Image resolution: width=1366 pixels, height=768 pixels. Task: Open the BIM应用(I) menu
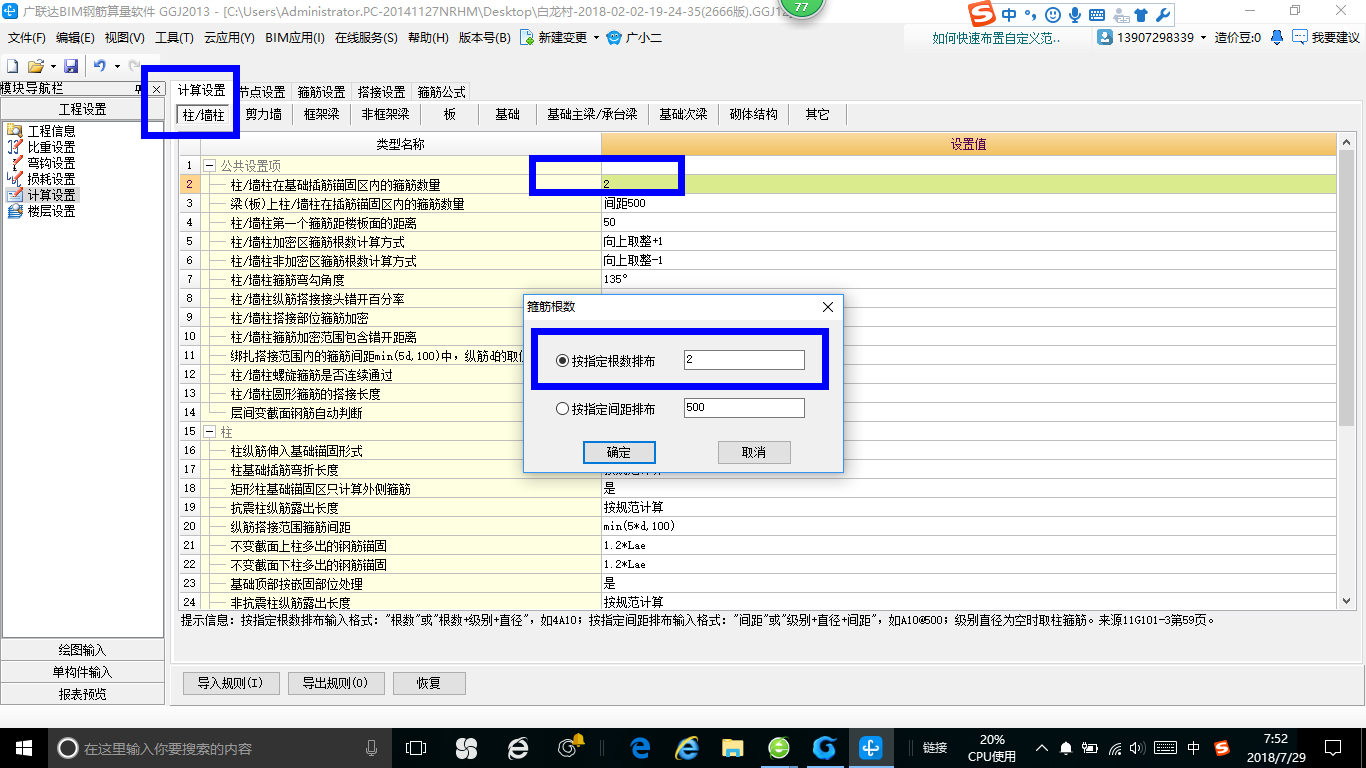click(295, 38)
